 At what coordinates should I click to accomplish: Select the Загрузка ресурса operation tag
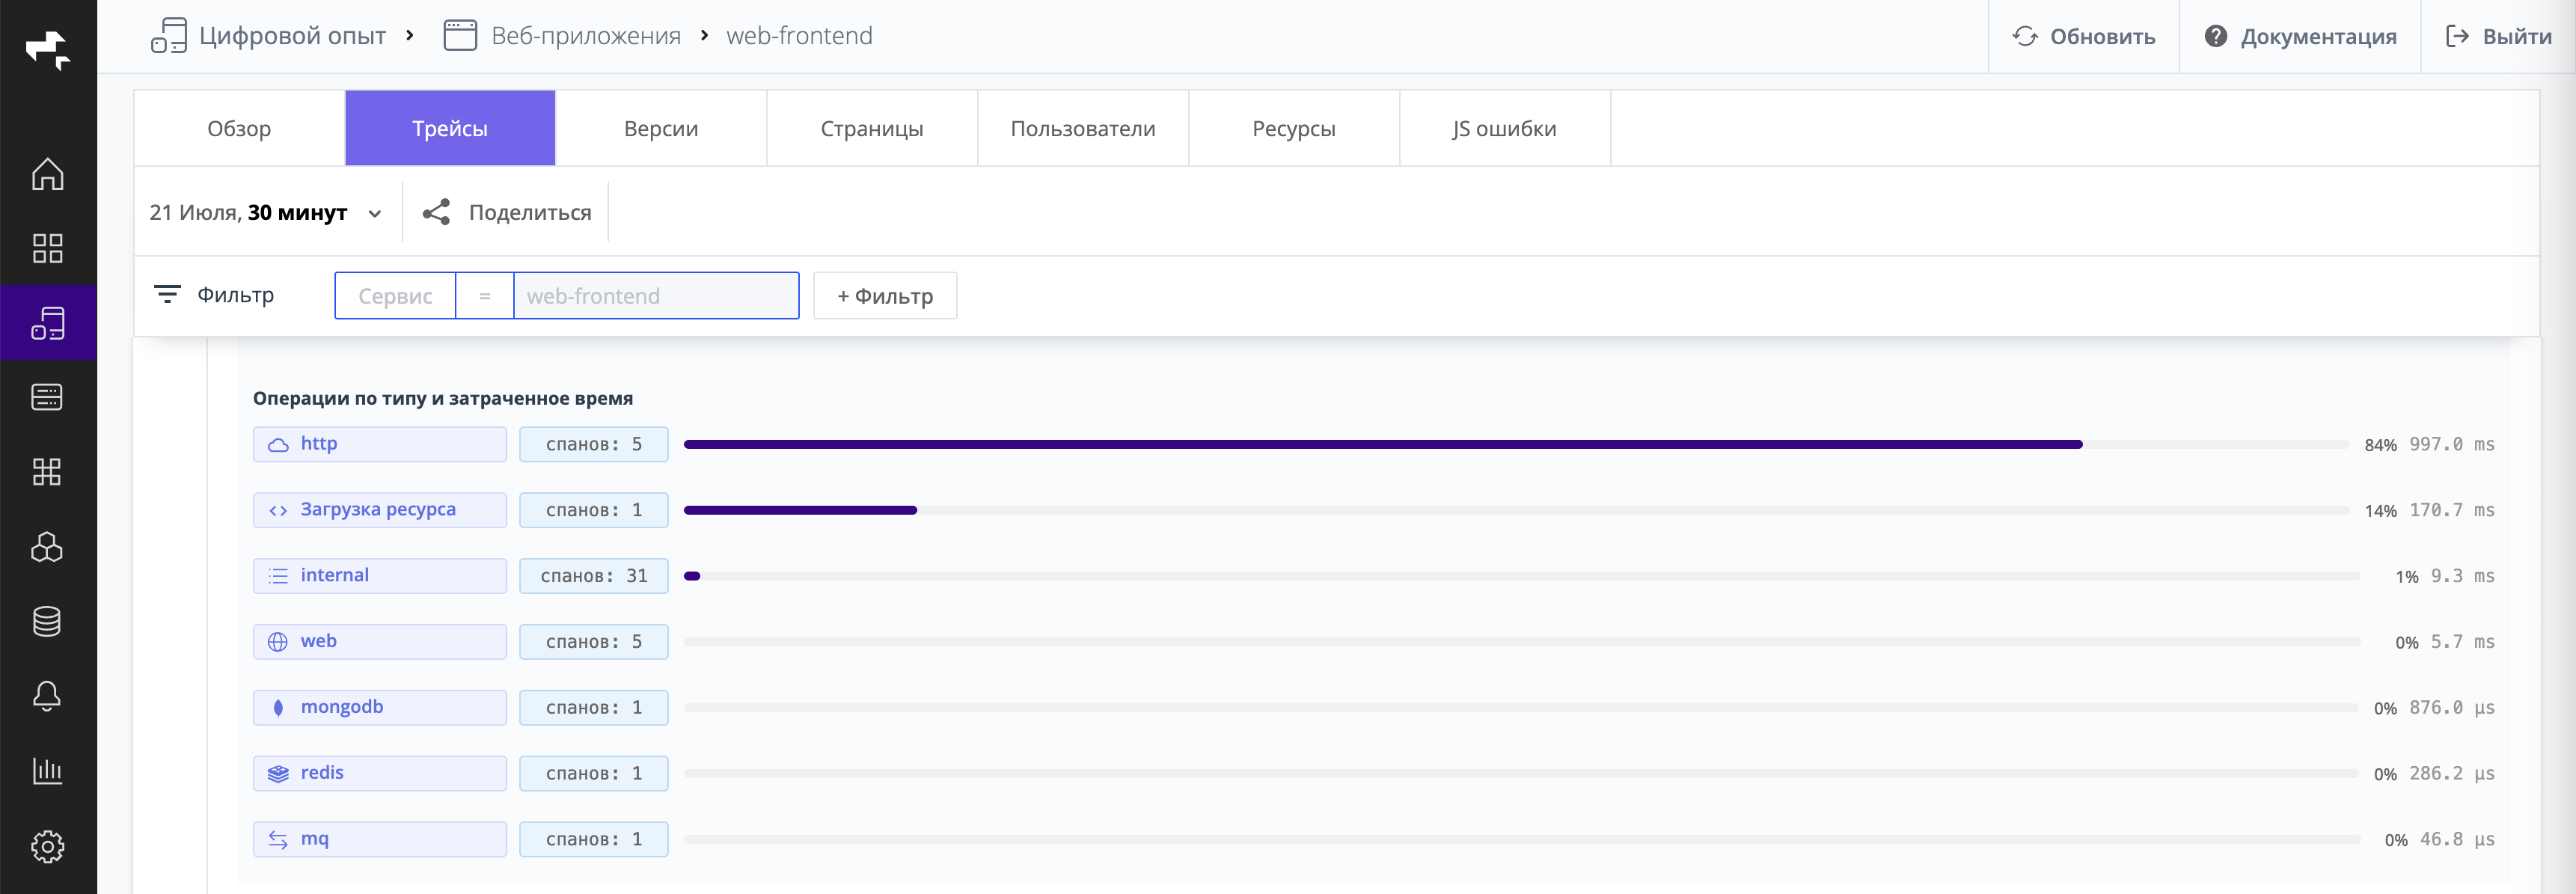[380, 510]
